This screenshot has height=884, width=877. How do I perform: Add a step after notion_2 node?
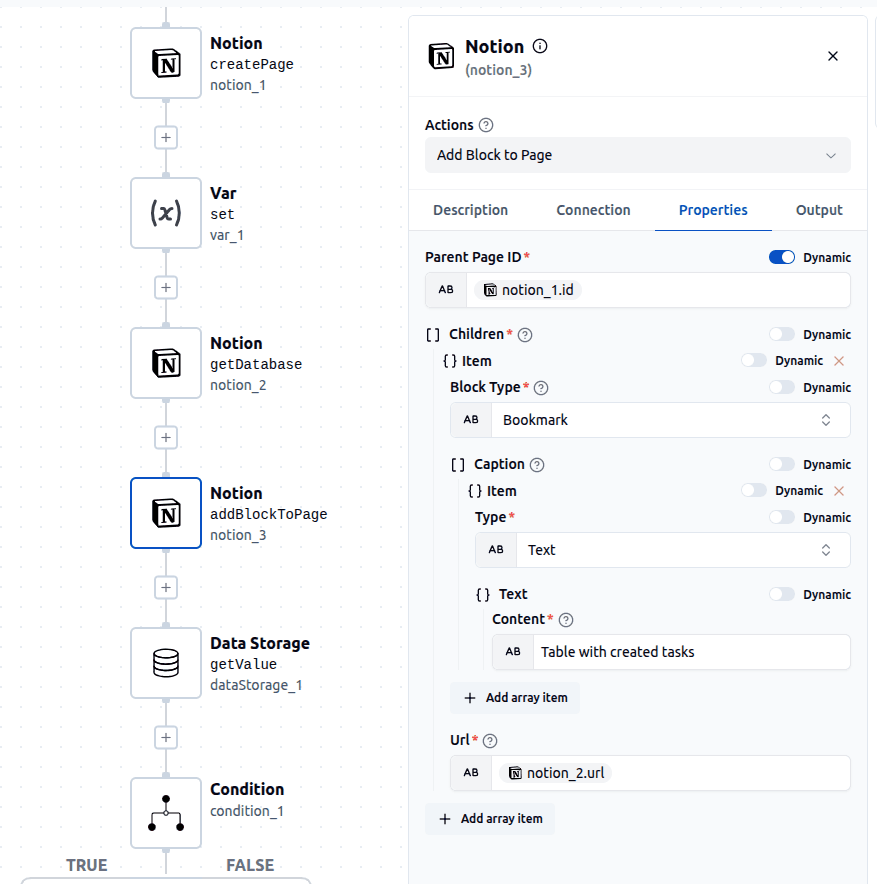coord(166,437)
